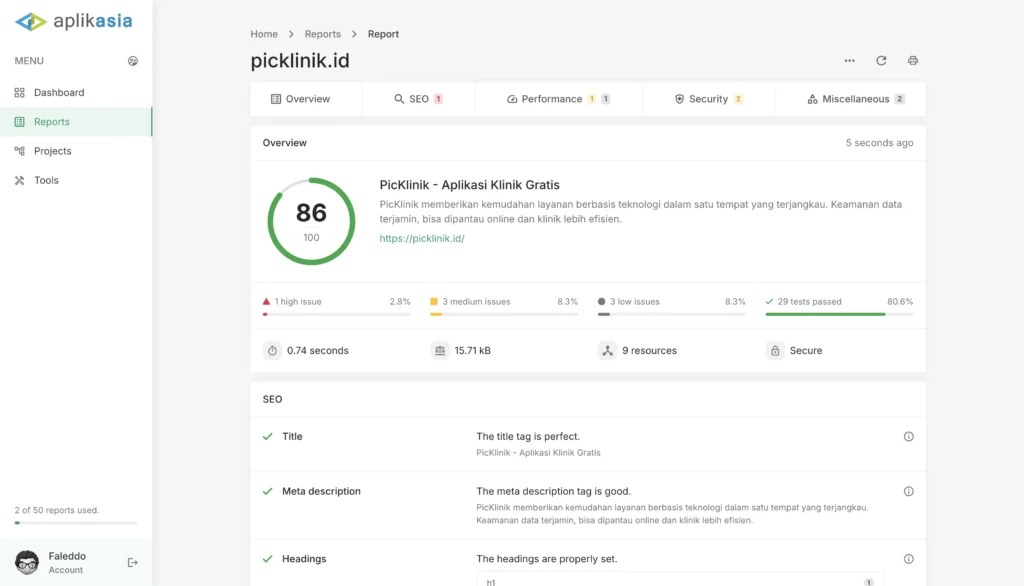
Task: Click the aplikasia logo
Action: coord(74,21)
